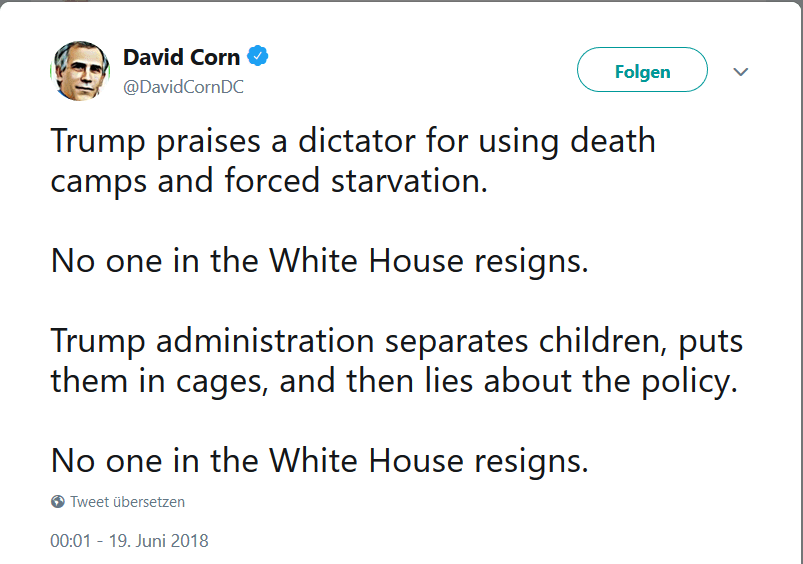Click the line starting 'Trump praises a dictator'

click(353, 140)
